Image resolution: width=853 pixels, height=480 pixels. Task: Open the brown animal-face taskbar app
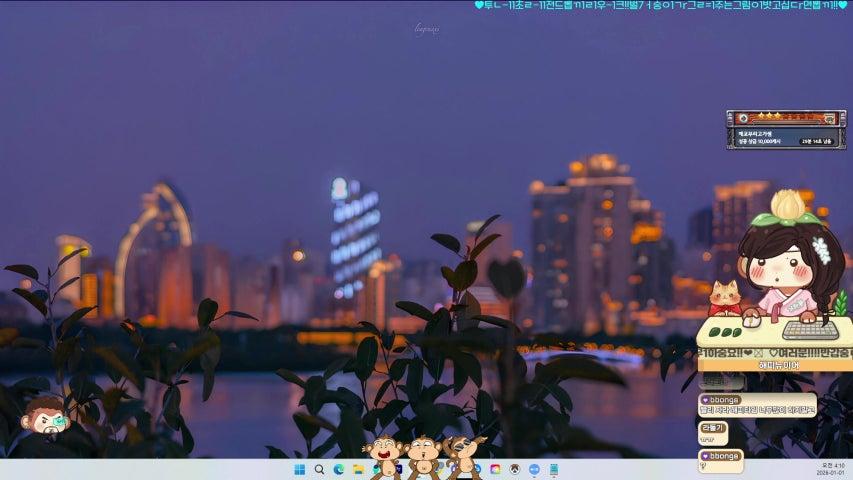tap(515, 470)
